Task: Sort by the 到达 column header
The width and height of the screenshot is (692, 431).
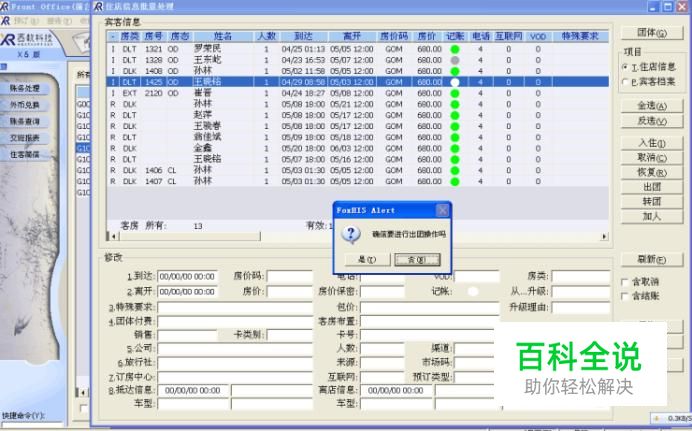Action: [303, 36]
